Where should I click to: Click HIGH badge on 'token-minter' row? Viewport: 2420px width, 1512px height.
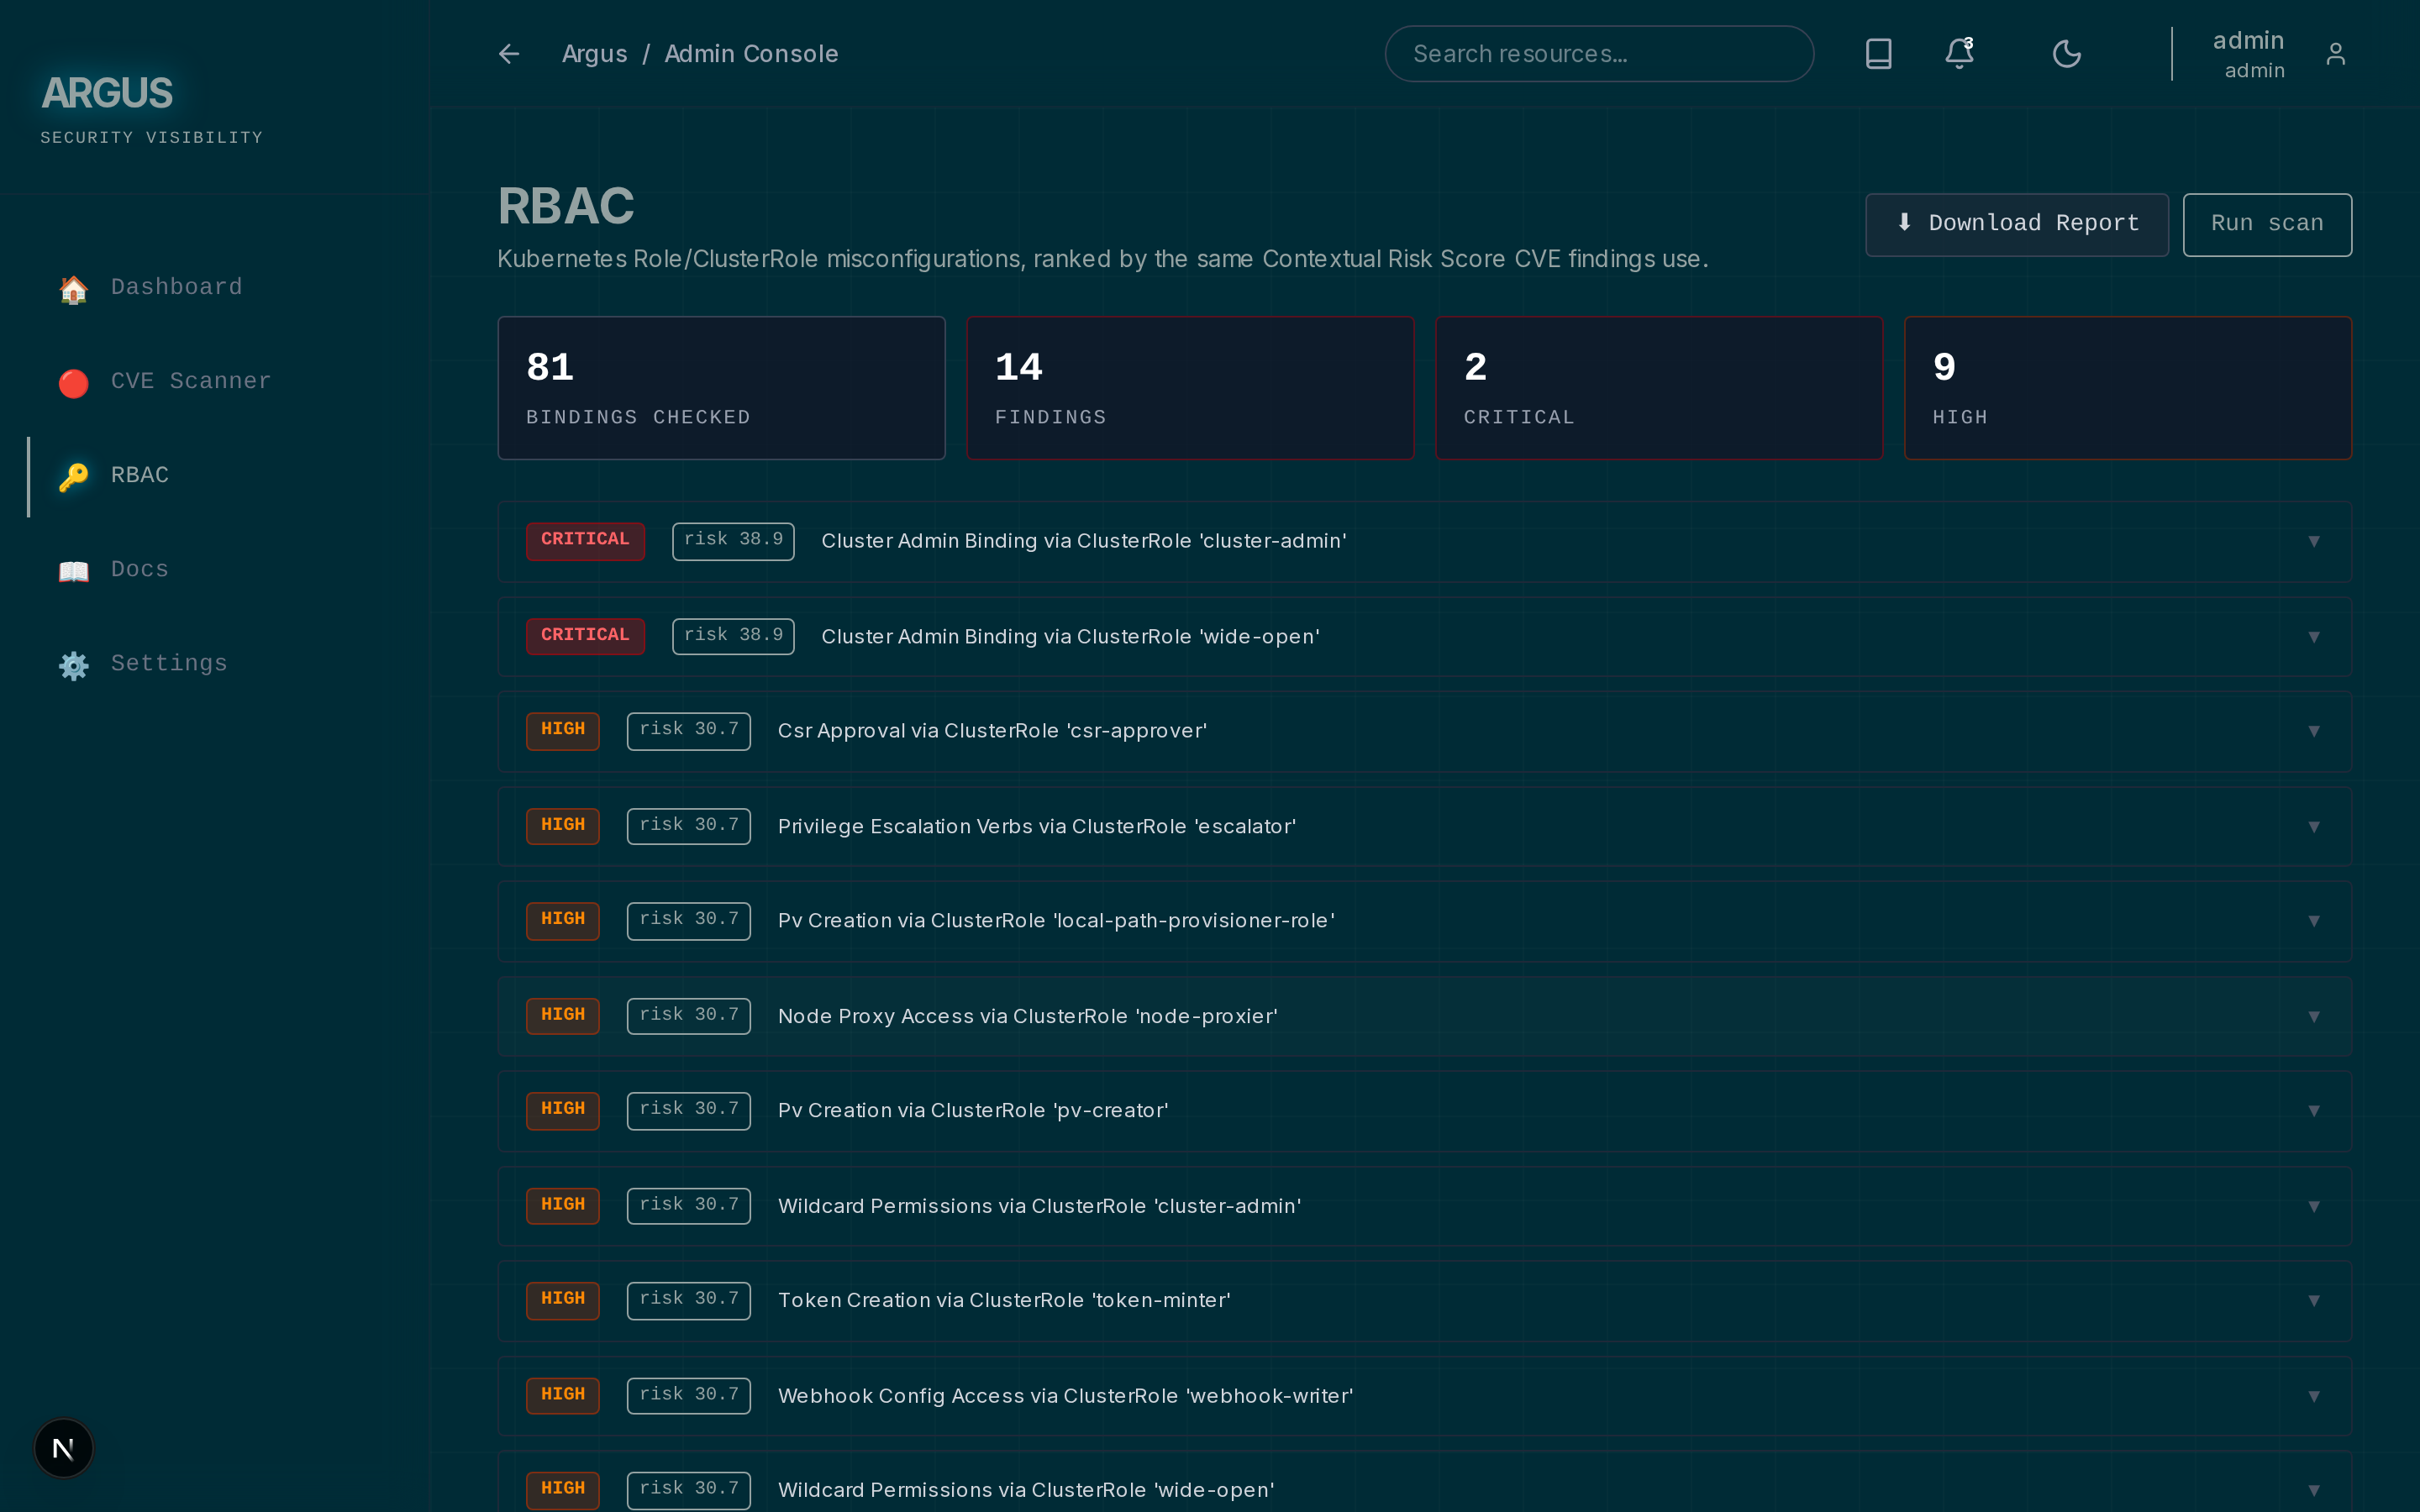tap(563, 1301)
